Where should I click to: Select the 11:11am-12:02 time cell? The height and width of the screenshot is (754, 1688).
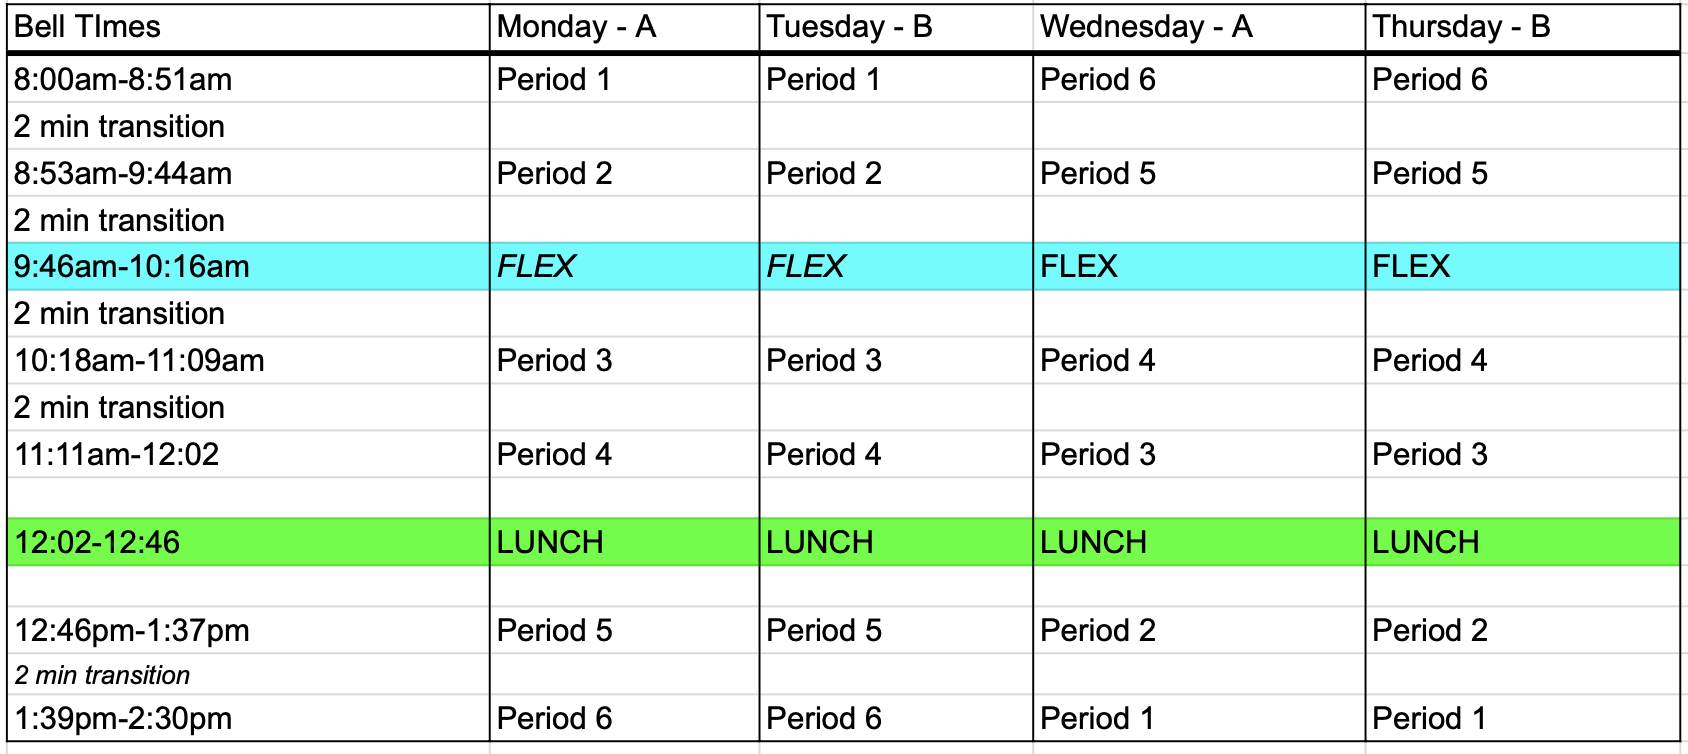pyautogui.click(x=248, y=454)
